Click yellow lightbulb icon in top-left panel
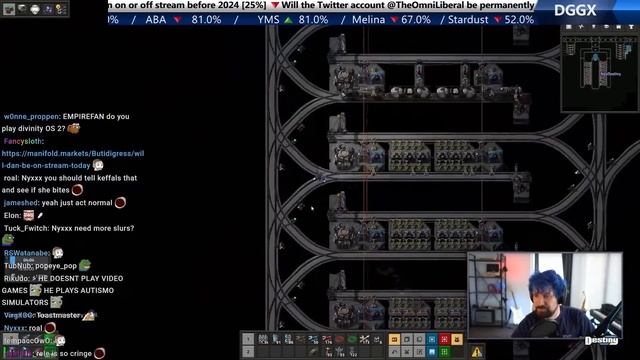The width and height of the screenshot is (640, 360). click(x=61, y=9)
